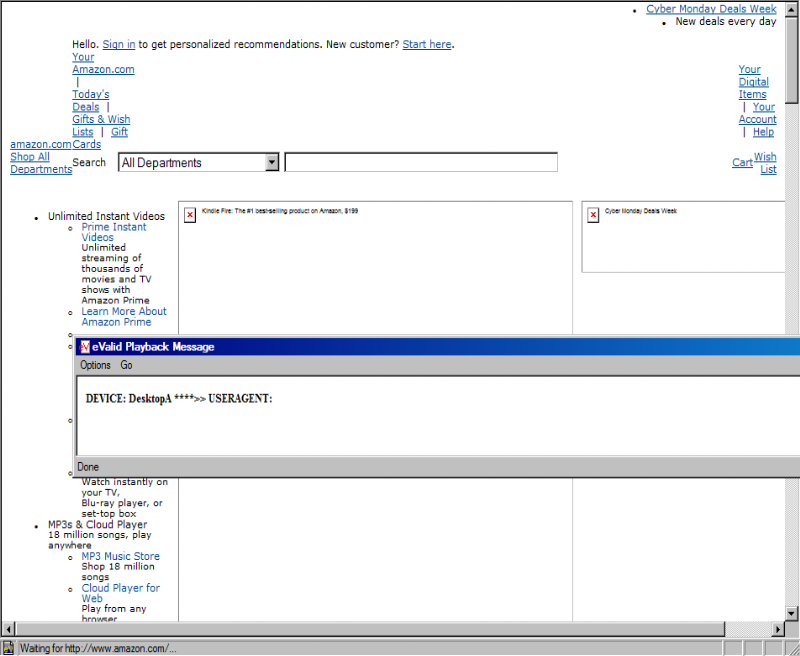The width and height of the screenshot is (800, 656).
Task: Open the Wish List link
Action: [x=765, y=163]
